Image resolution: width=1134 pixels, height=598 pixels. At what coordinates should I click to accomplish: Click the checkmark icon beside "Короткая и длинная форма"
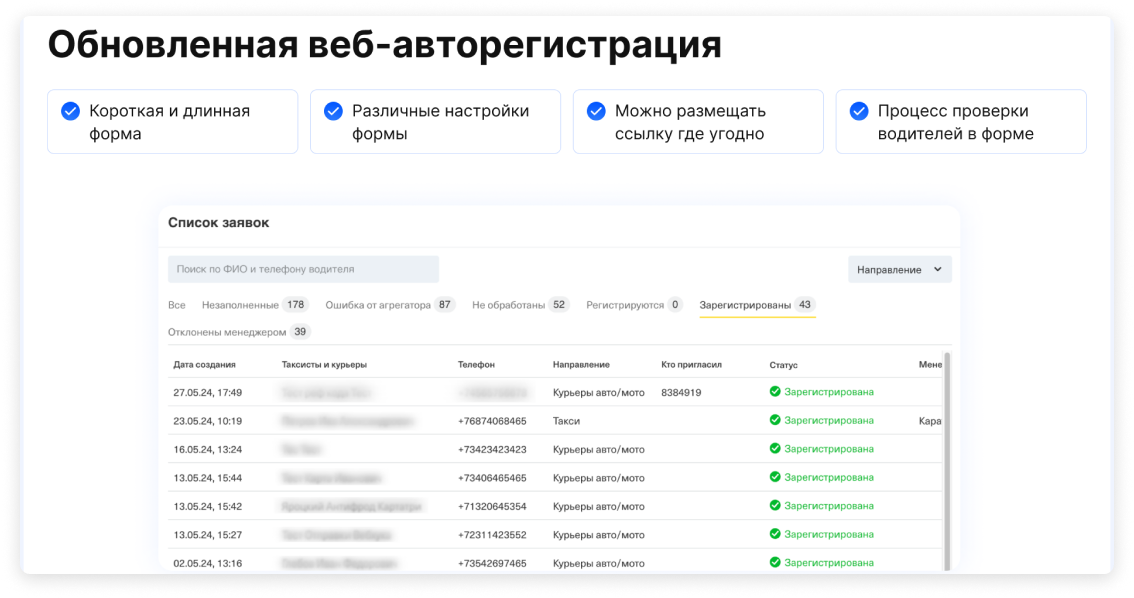(70, 111)
